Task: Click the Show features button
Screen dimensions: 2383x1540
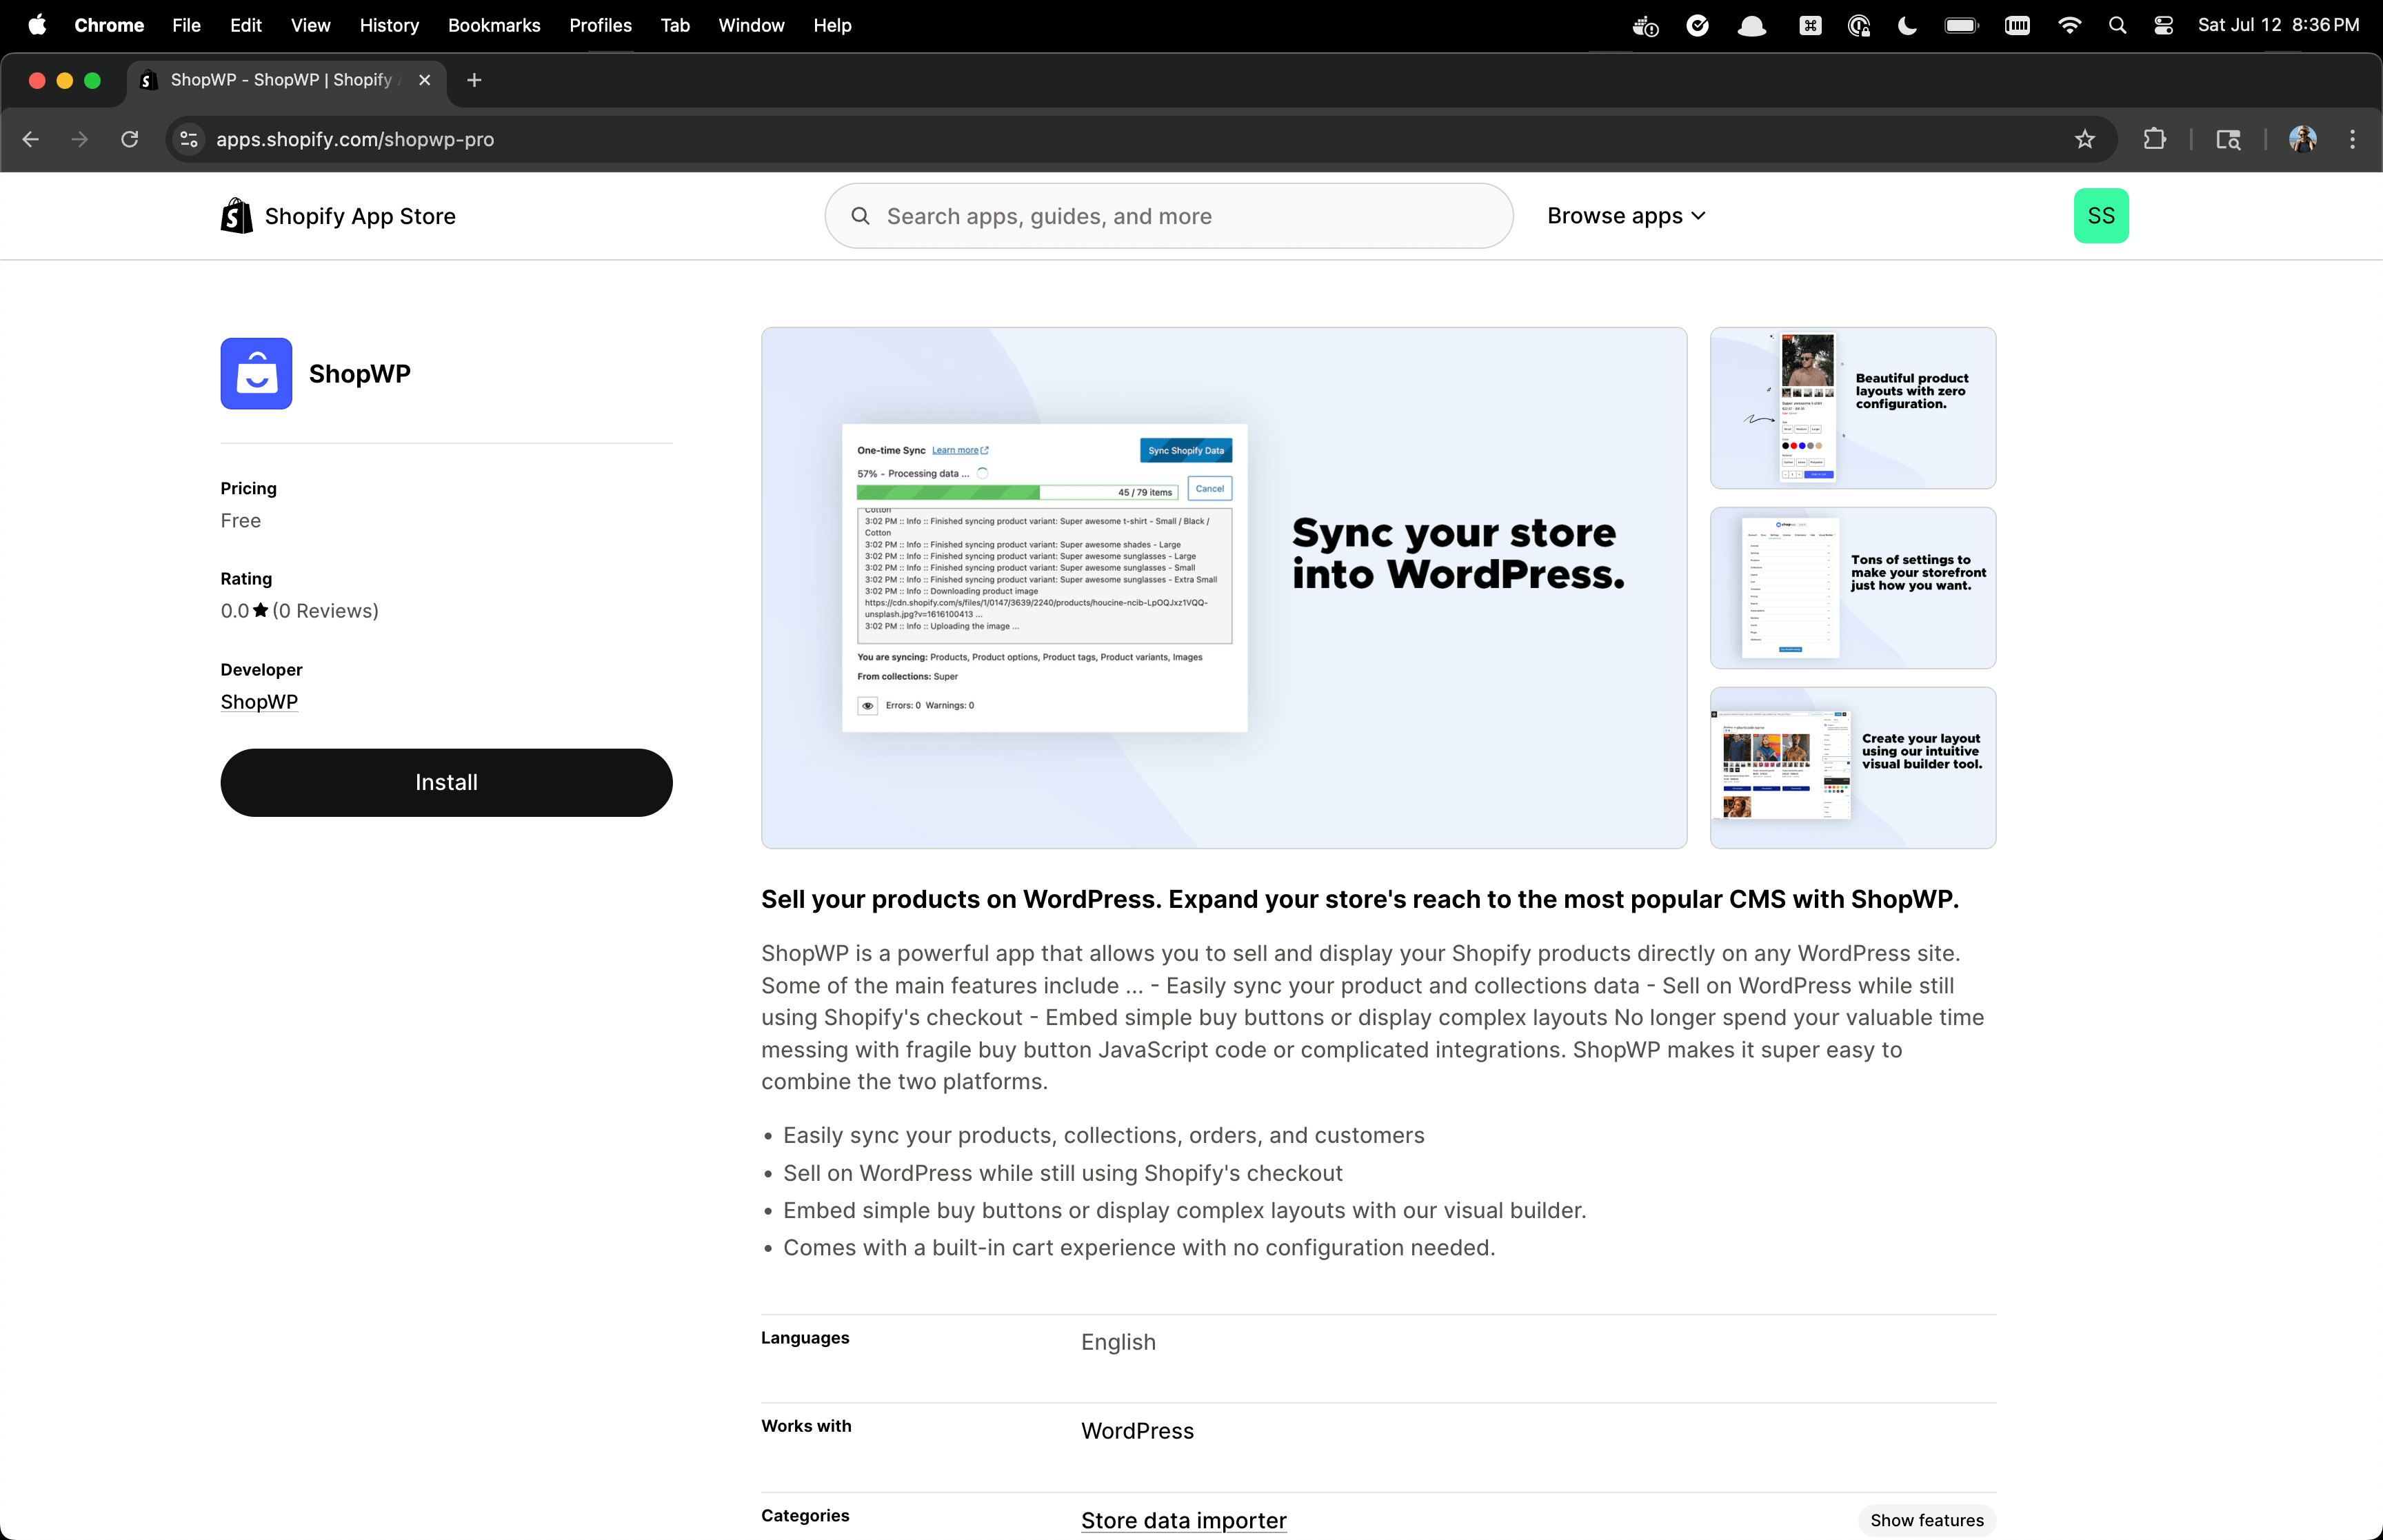Action: 1926,1520
